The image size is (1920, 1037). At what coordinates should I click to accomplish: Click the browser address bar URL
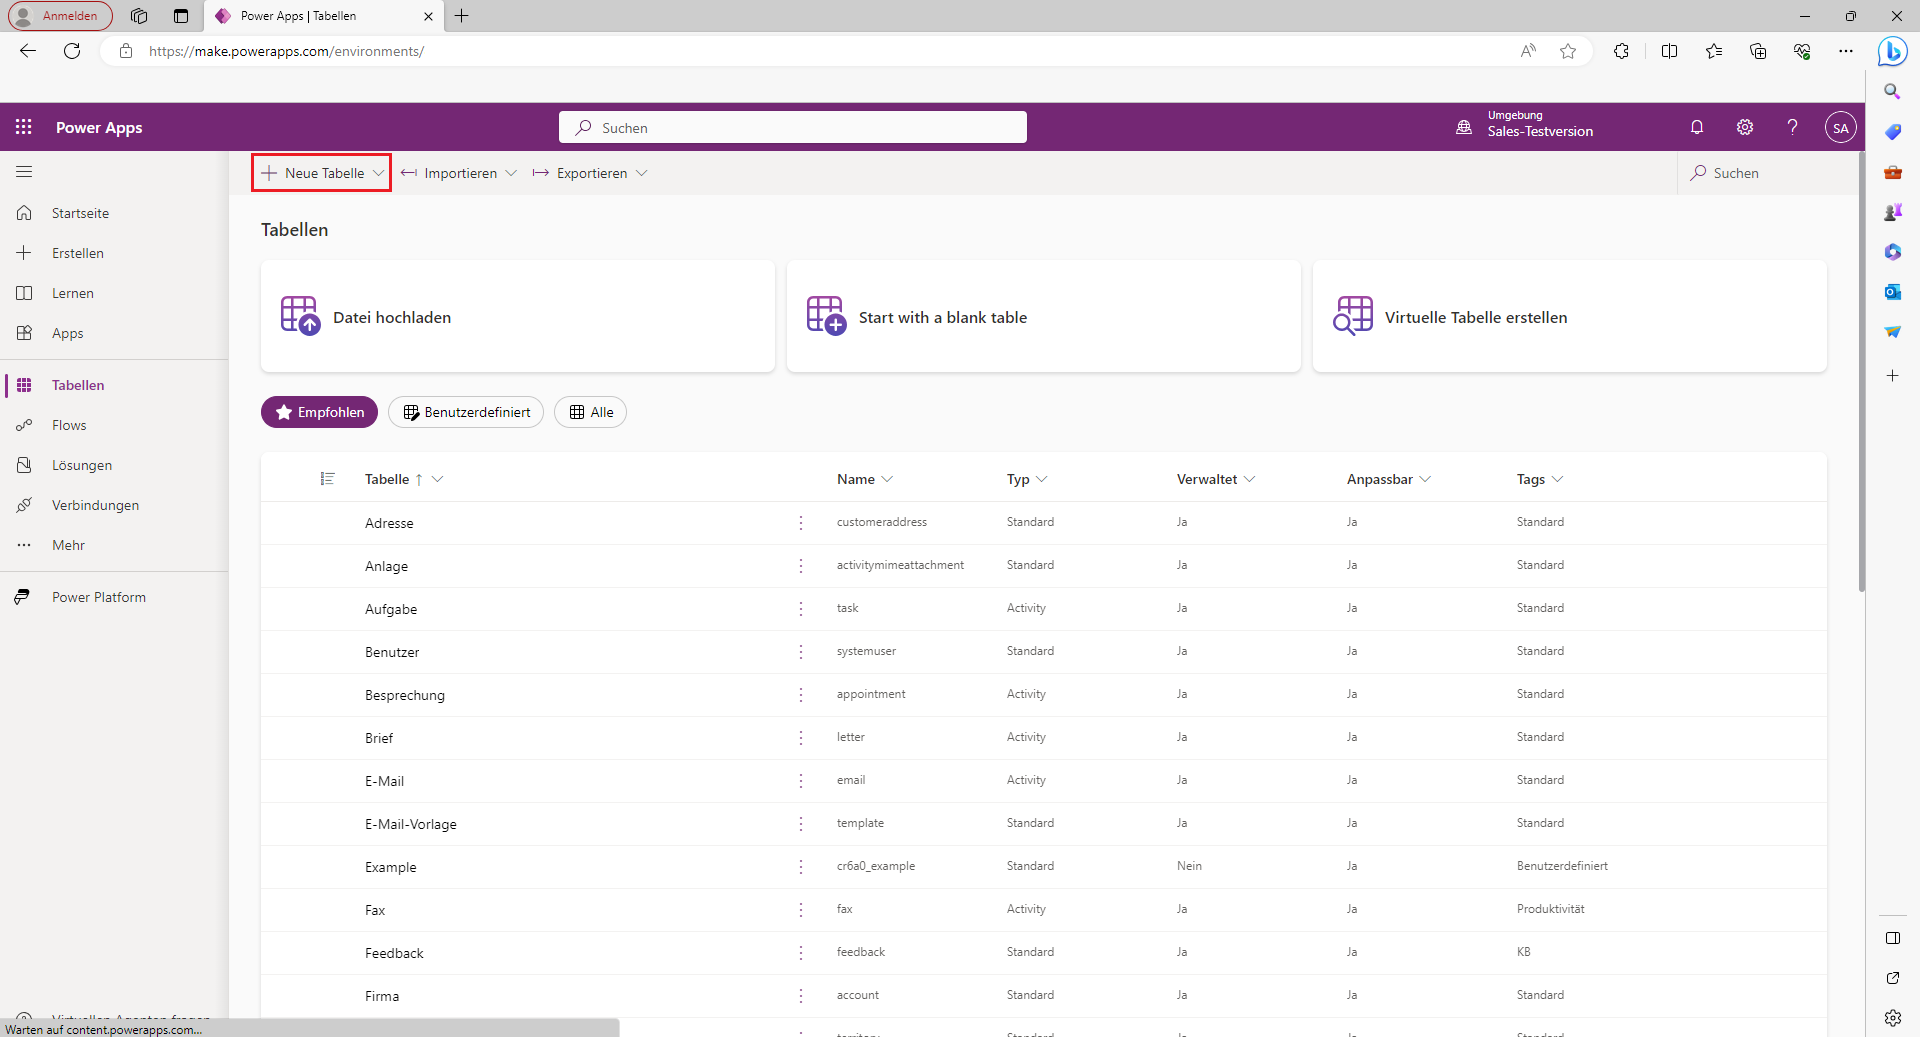286,51
